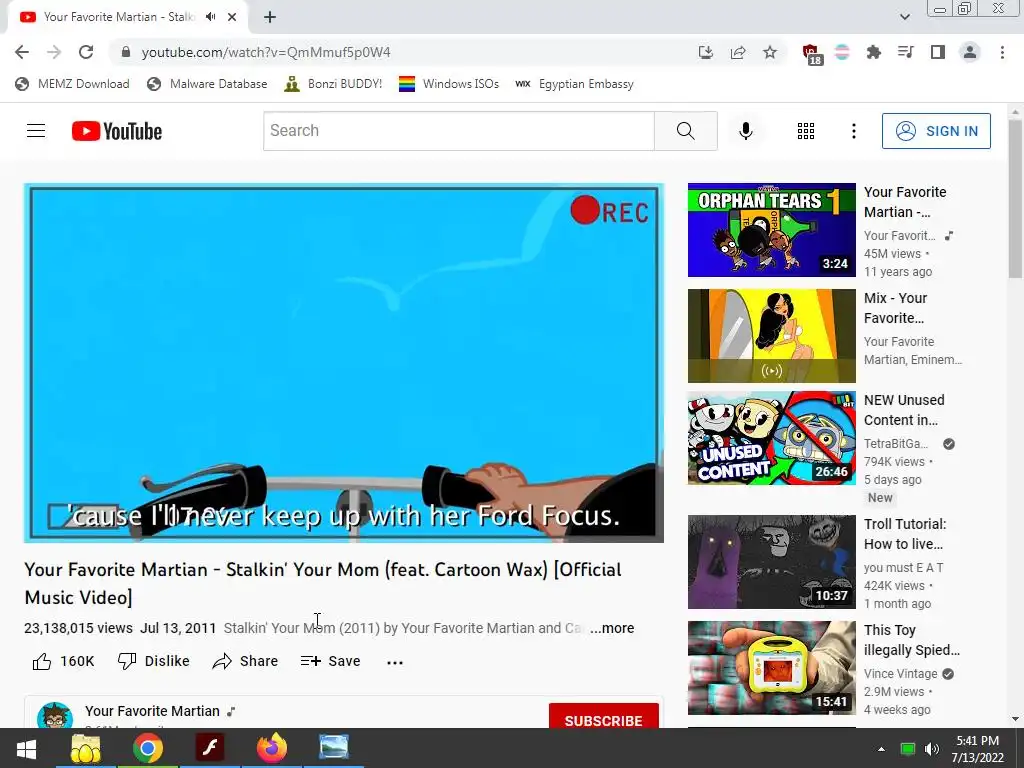Bookmark this page with the star
This screenshot has height=768, width=1024.
tap(770, 52)
